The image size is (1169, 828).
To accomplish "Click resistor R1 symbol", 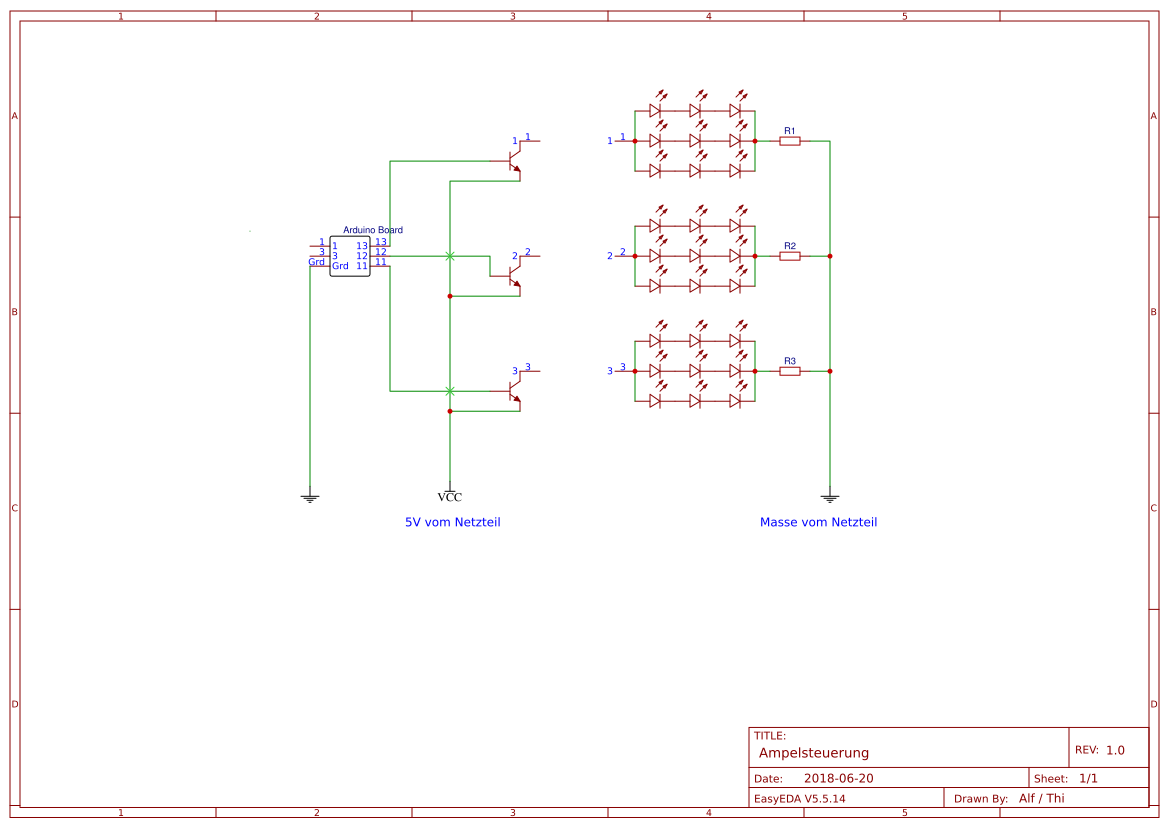I will [790, 141].
